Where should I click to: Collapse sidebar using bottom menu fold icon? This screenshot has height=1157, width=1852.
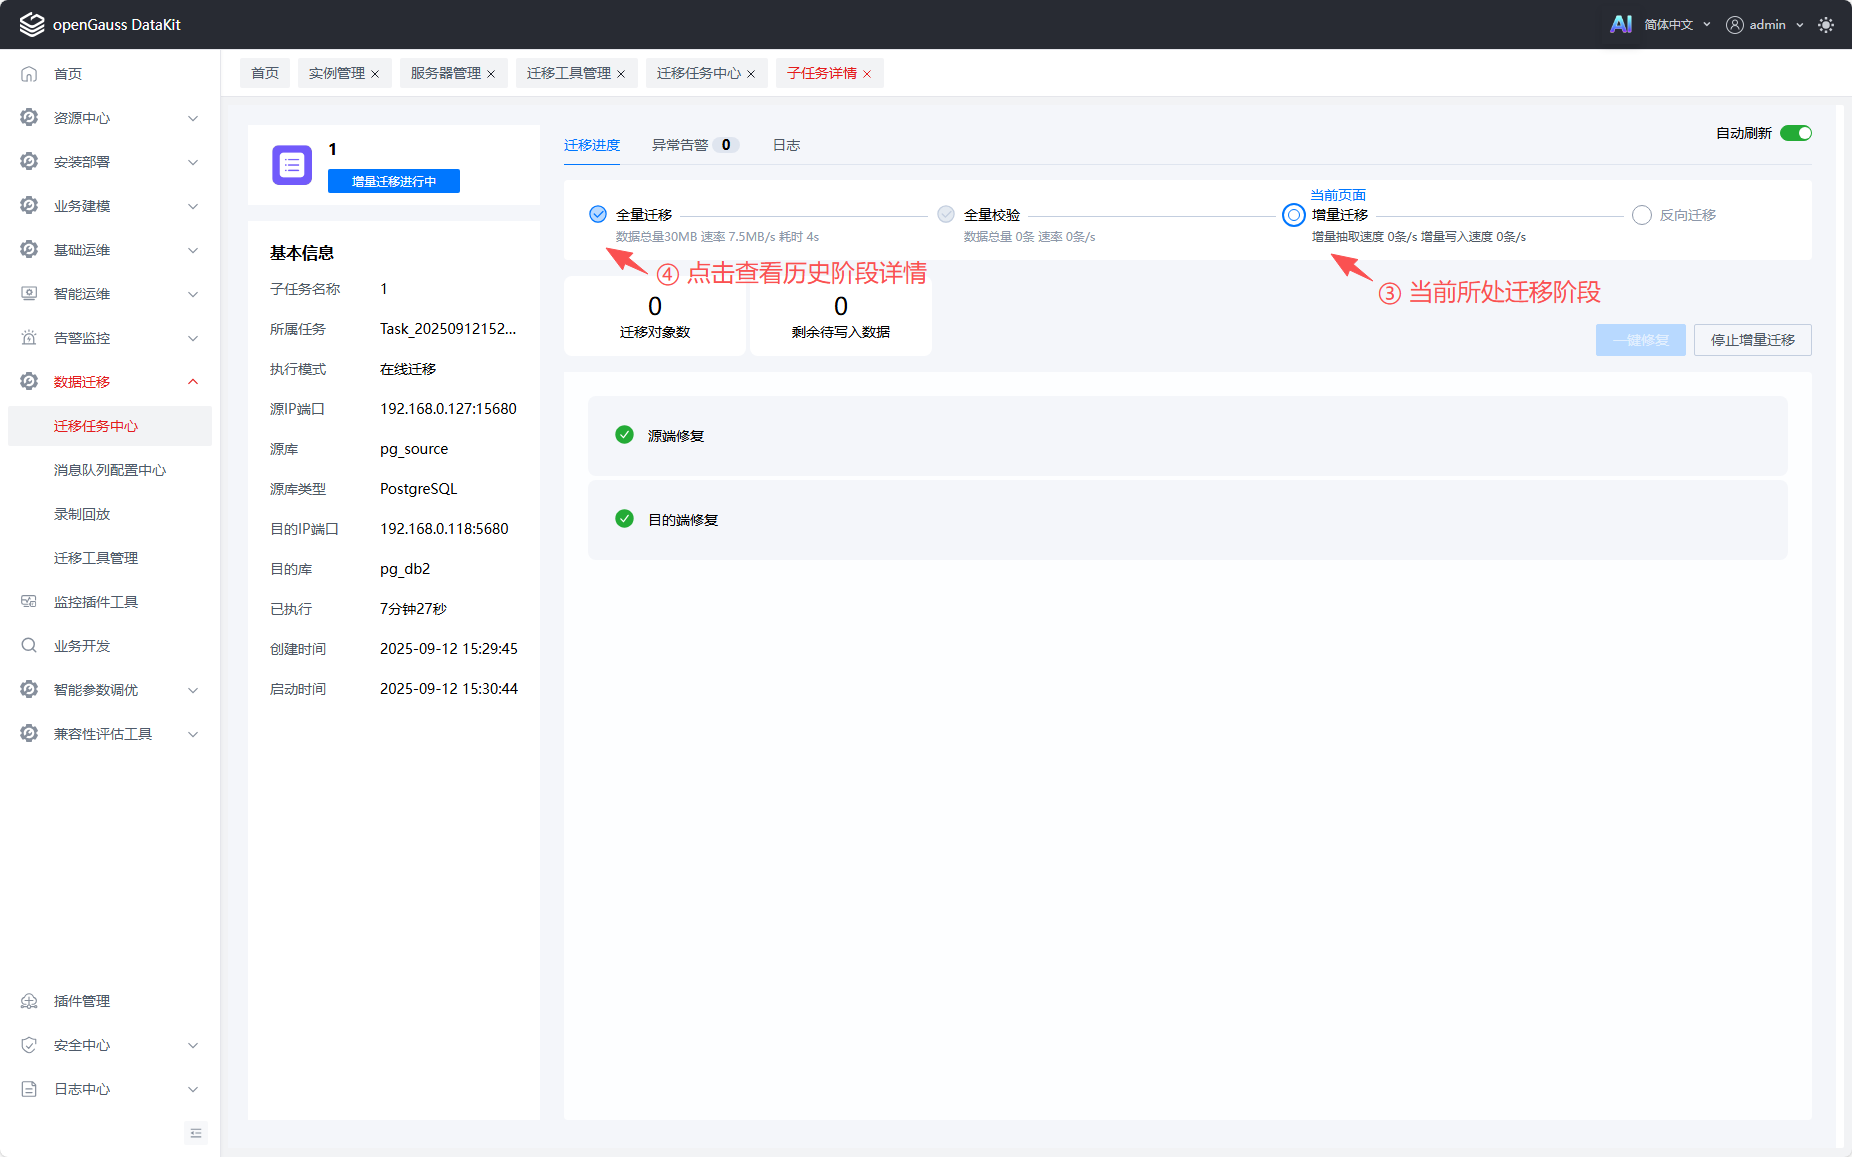click(x=196, y=1133)
